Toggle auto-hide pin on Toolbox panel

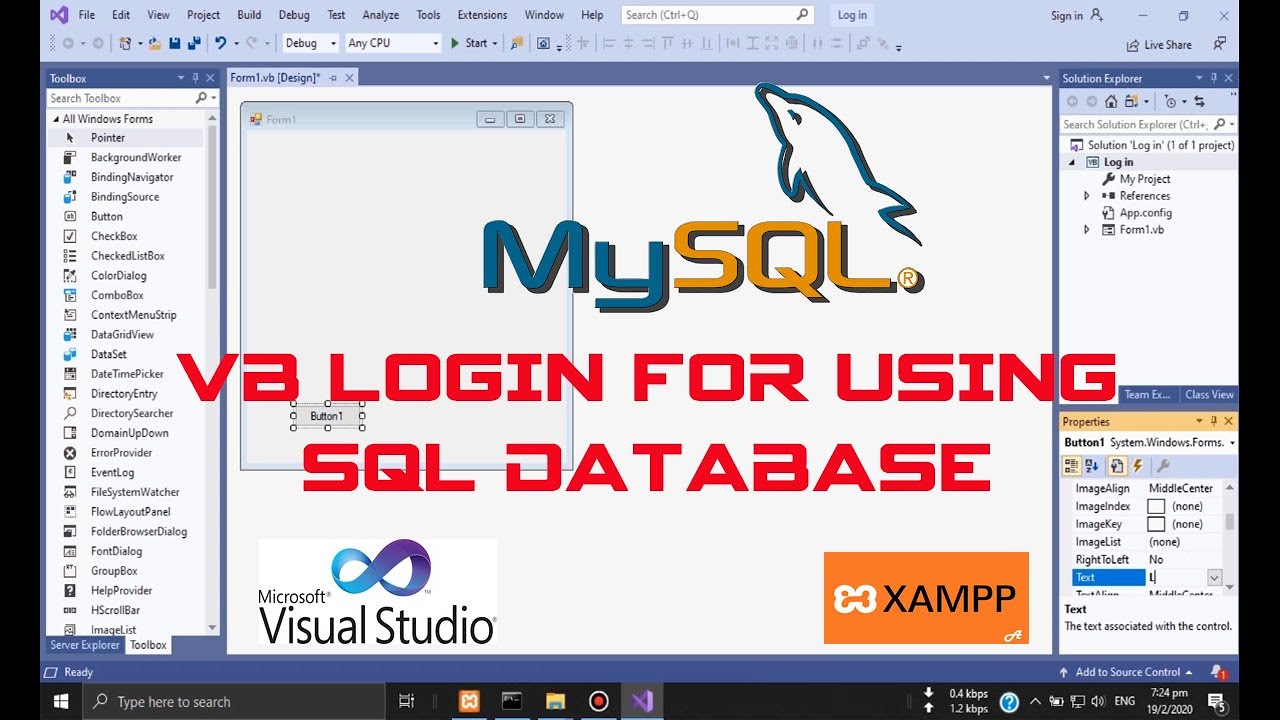(x=196, y=78)
